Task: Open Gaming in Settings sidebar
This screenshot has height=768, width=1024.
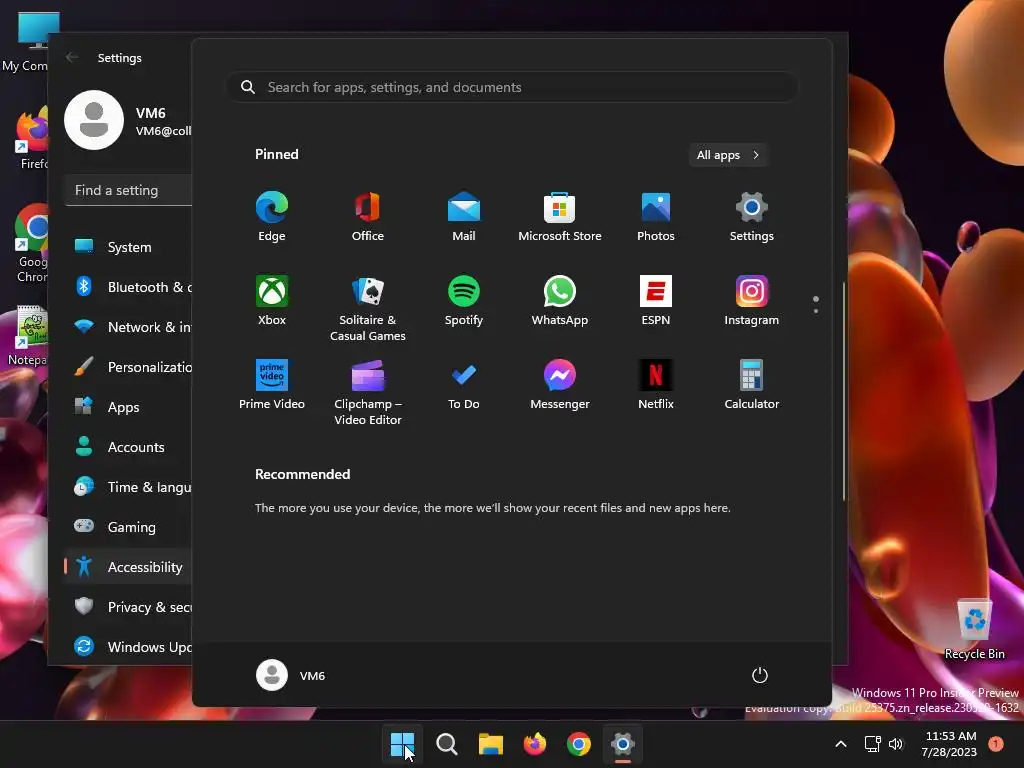Action: (x=128, y=527)
